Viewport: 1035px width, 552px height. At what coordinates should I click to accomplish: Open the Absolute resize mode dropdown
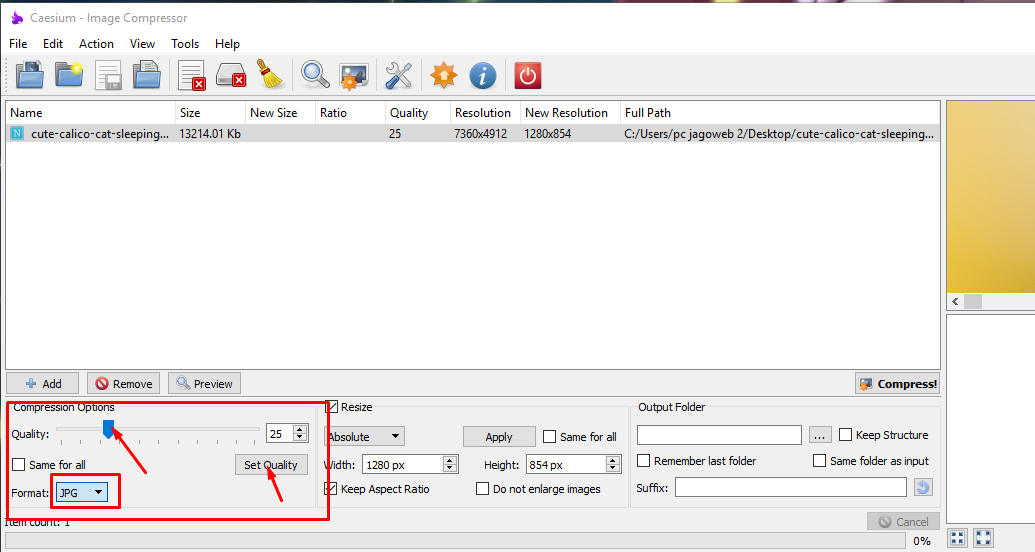(x=365, y=436)
